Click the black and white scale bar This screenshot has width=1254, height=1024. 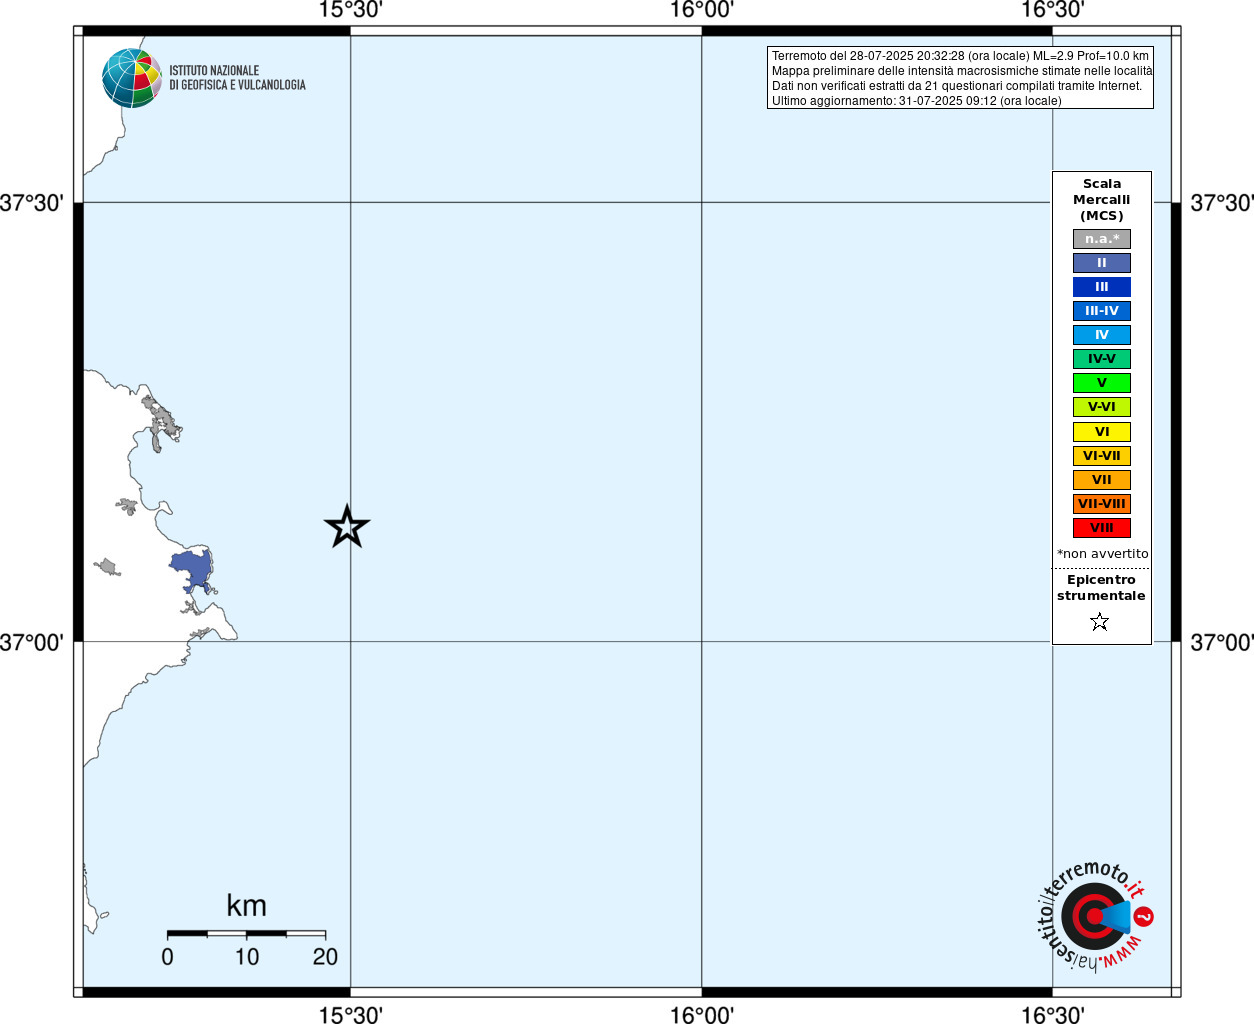pos(246,933)
